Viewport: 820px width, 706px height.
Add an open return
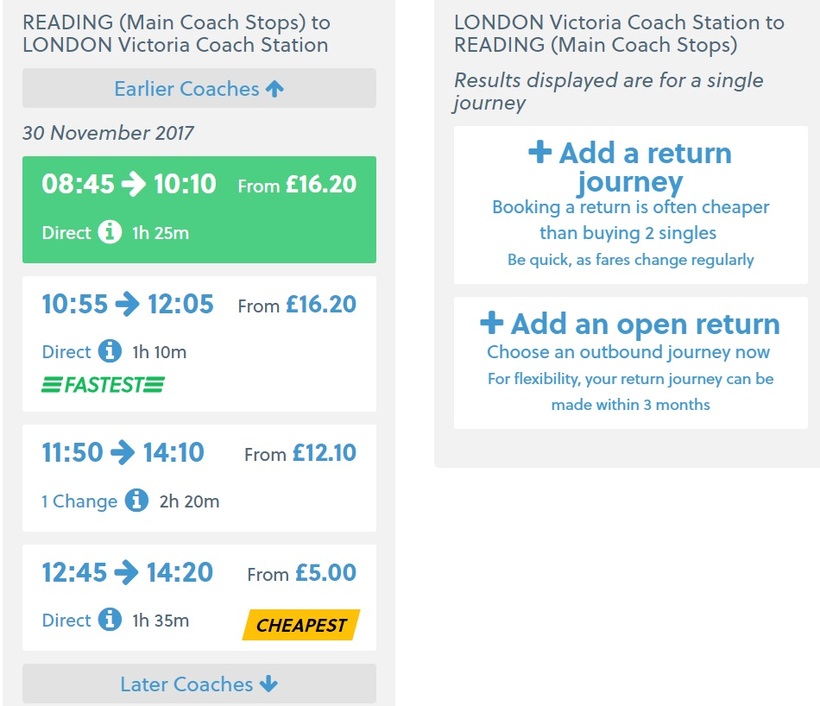point(631,363)
